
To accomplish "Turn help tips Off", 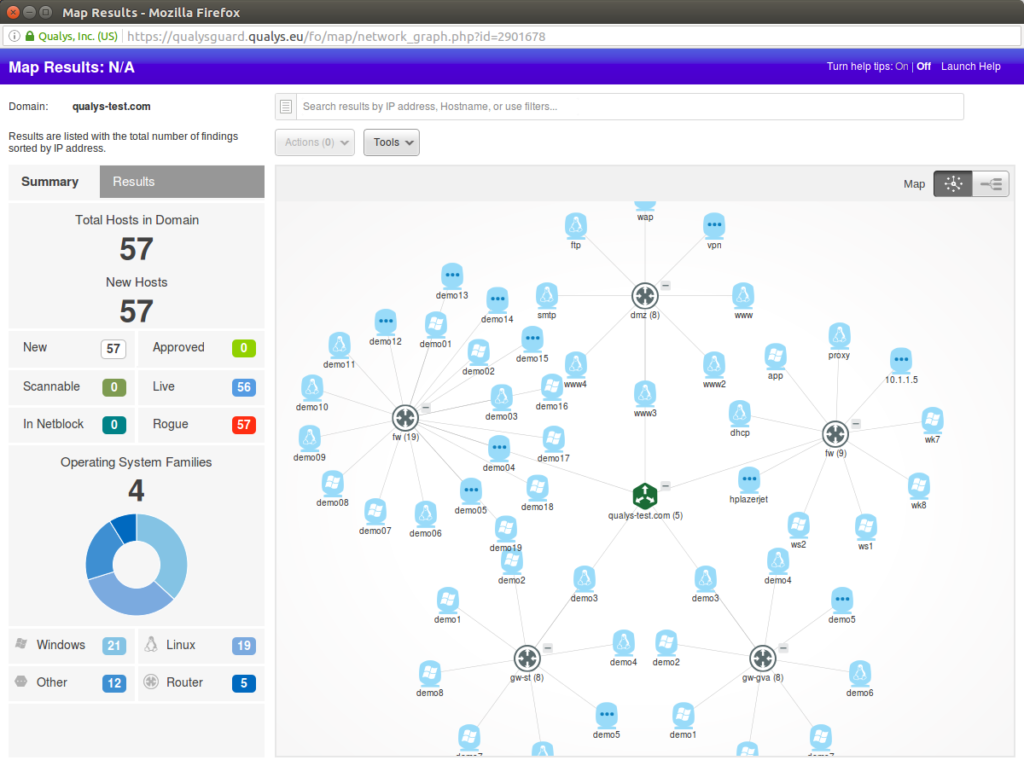I will click(x=923, y=66).
